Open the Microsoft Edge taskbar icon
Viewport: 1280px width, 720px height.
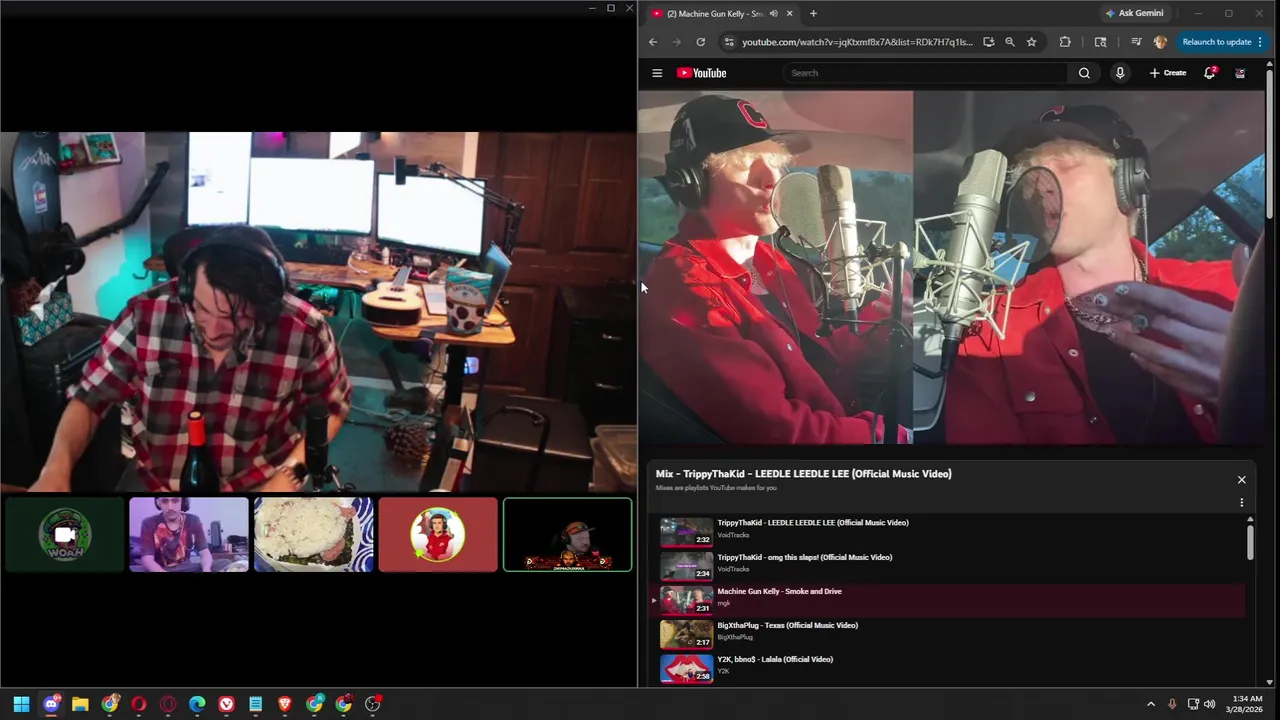tap(197, 704)
